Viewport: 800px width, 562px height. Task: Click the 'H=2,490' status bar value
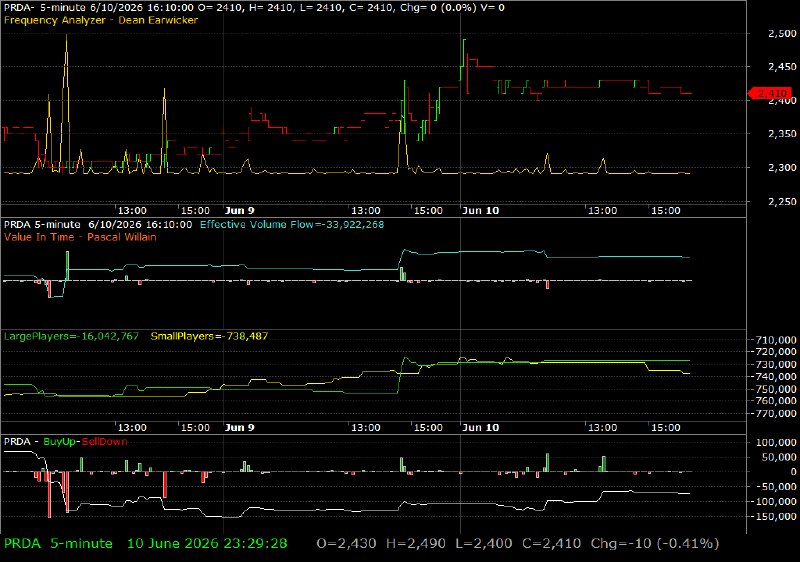[416, 544]
